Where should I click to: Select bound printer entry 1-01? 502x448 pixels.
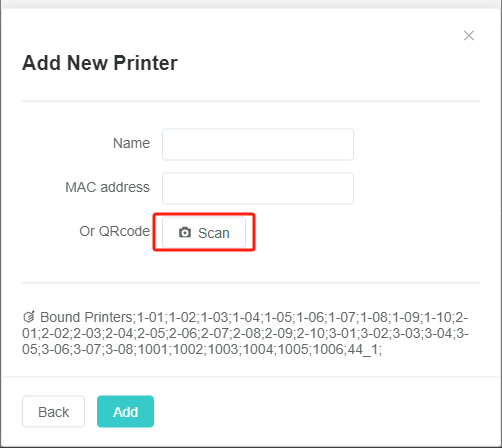151,317
